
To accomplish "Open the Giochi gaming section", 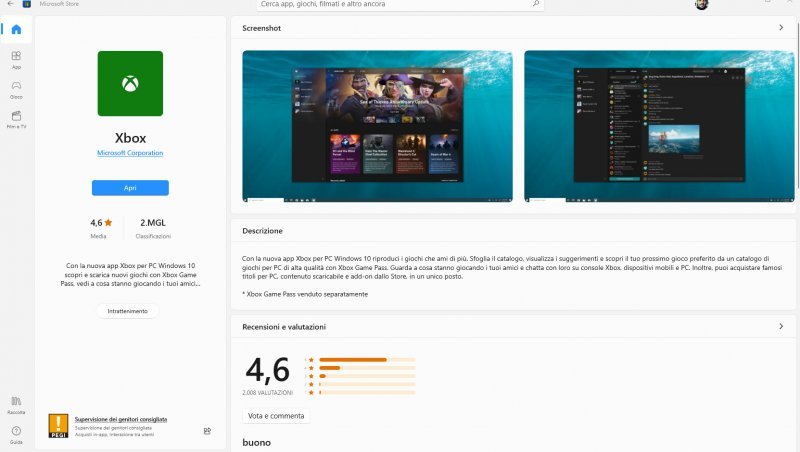I will pos(16,90).
